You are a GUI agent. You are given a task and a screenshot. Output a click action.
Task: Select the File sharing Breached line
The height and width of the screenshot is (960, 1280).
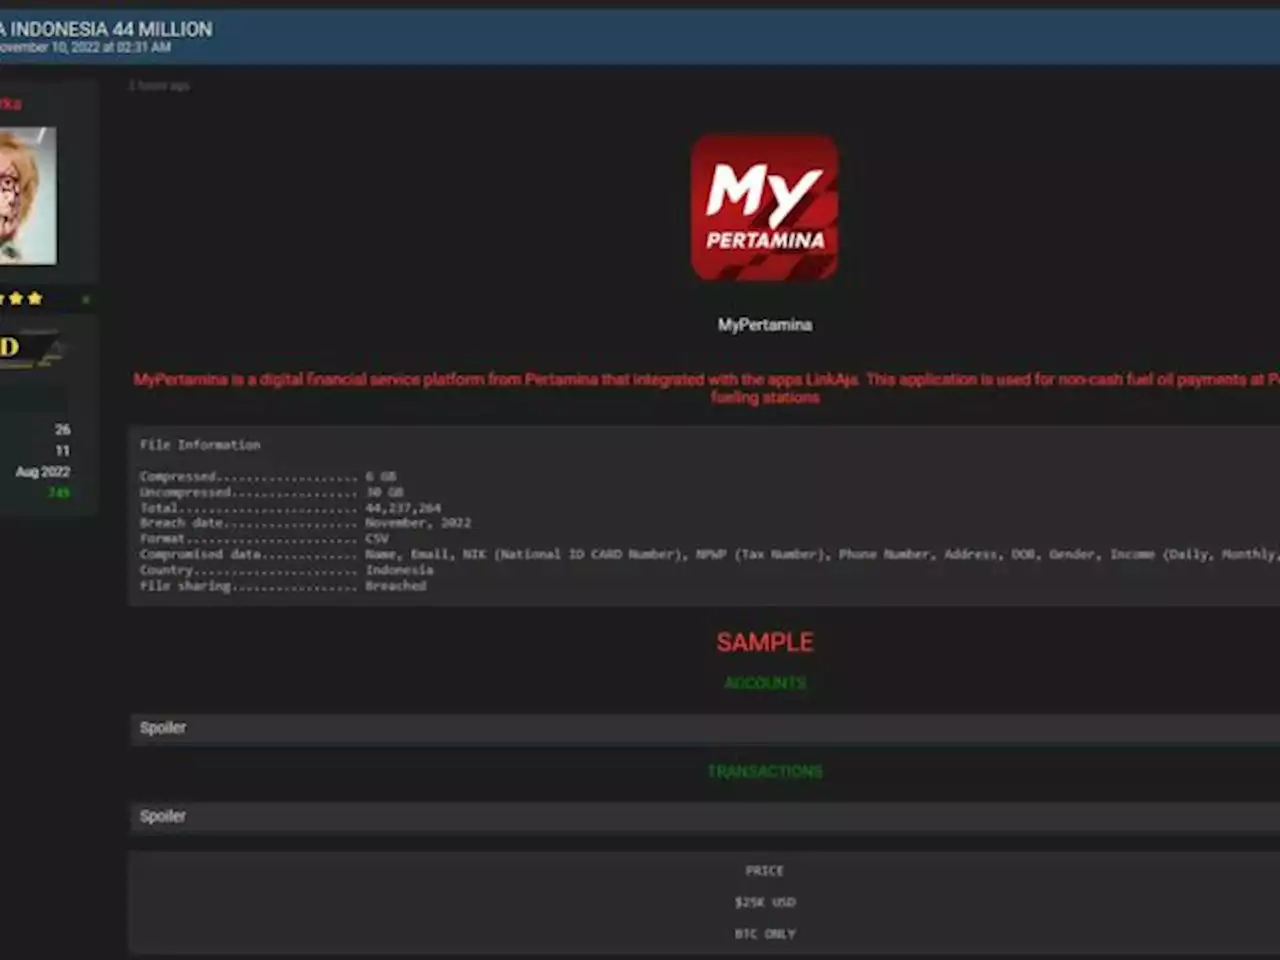click(x=283, y=586)
